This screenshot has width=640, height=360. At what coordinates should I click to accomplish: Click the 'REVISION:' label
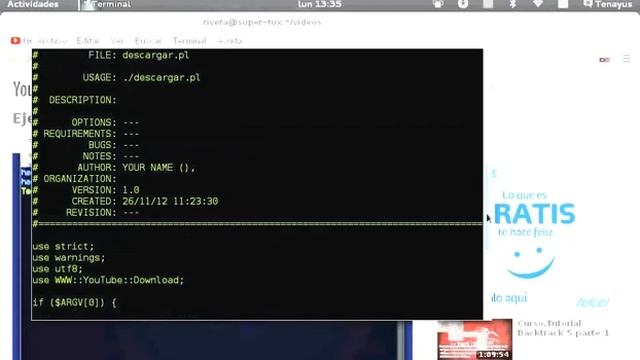91,213
